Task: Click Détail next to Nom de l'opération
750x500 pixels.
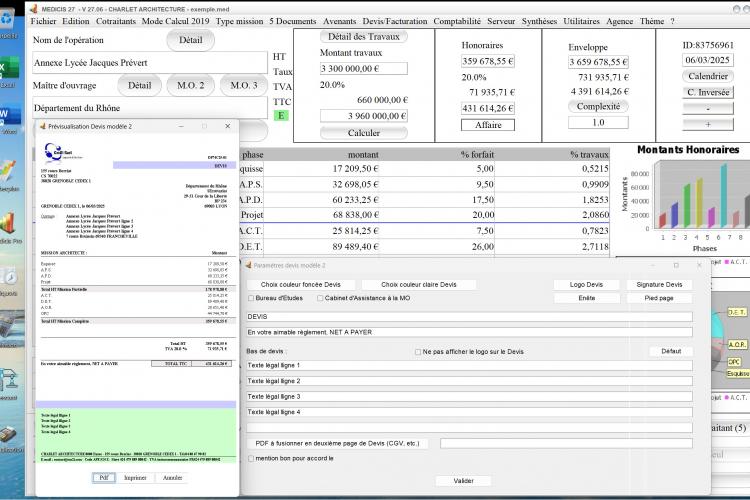Action: (190, 40)
